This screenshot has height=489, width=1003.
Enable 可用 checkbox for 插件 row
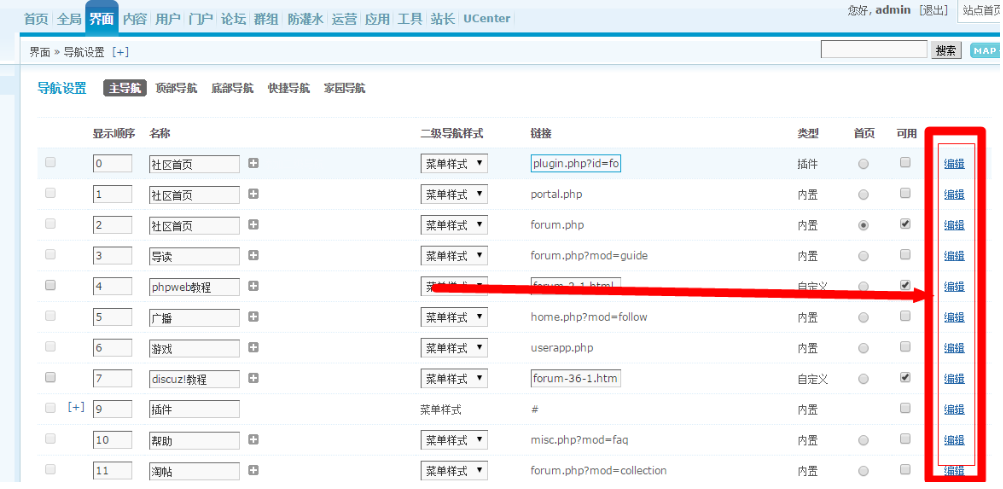905,408
